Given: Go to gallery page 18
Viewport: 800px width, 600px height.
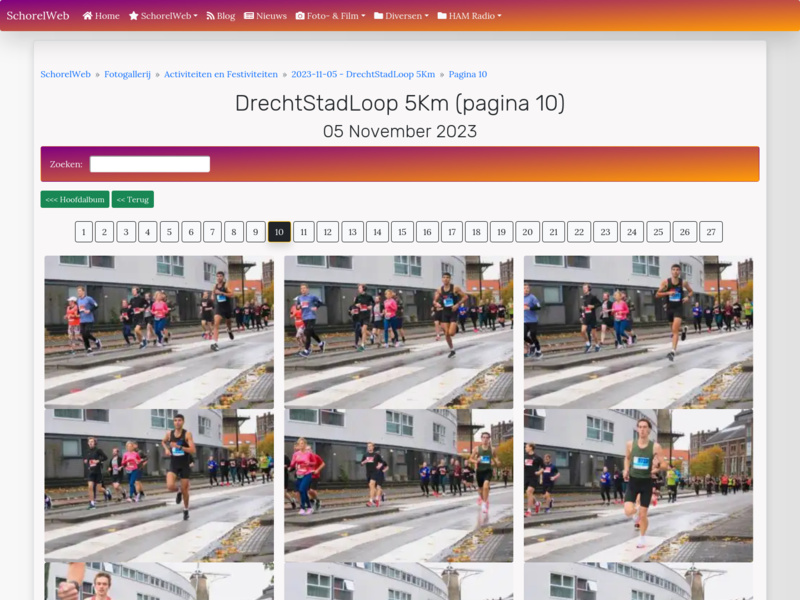Looking at the screenshot, I should (x=477, y=232).
